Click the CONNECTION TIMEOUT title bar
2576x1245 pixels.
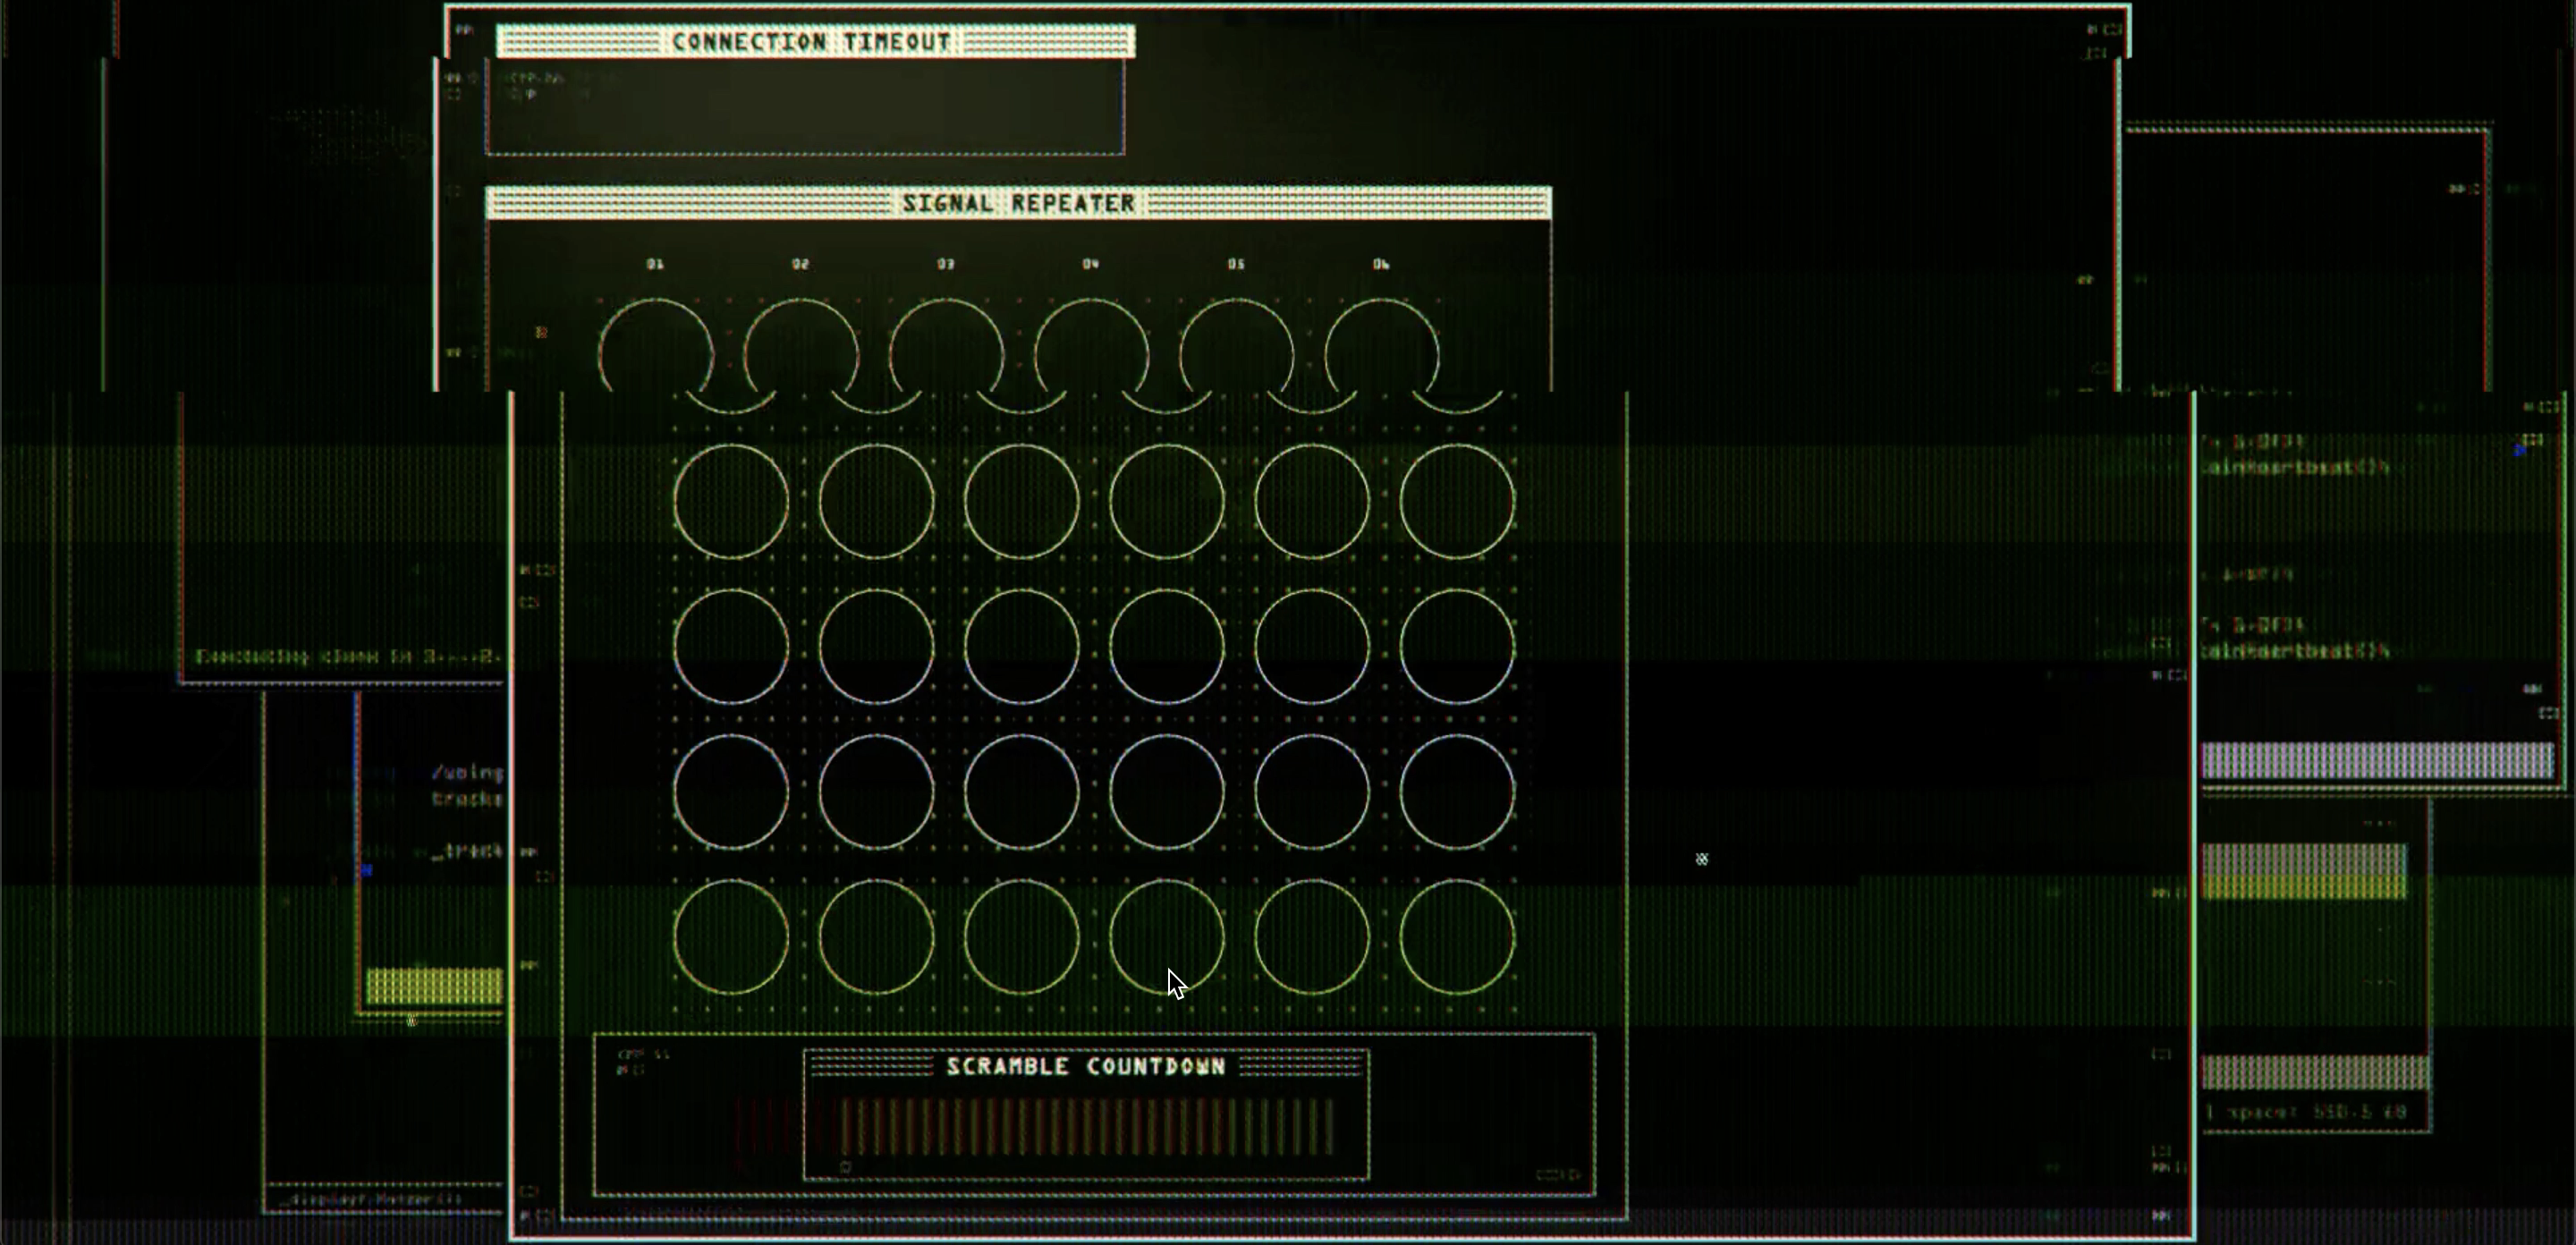click(x=814, y=42)
